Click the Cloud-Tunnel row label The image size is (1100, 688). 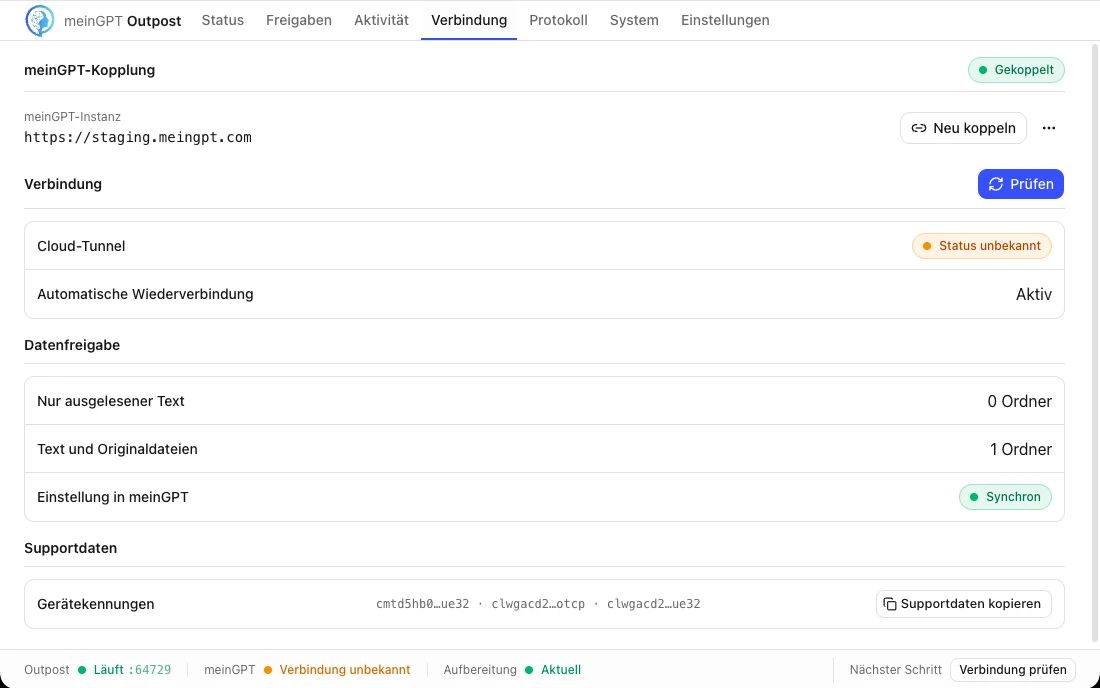(81, 246)
